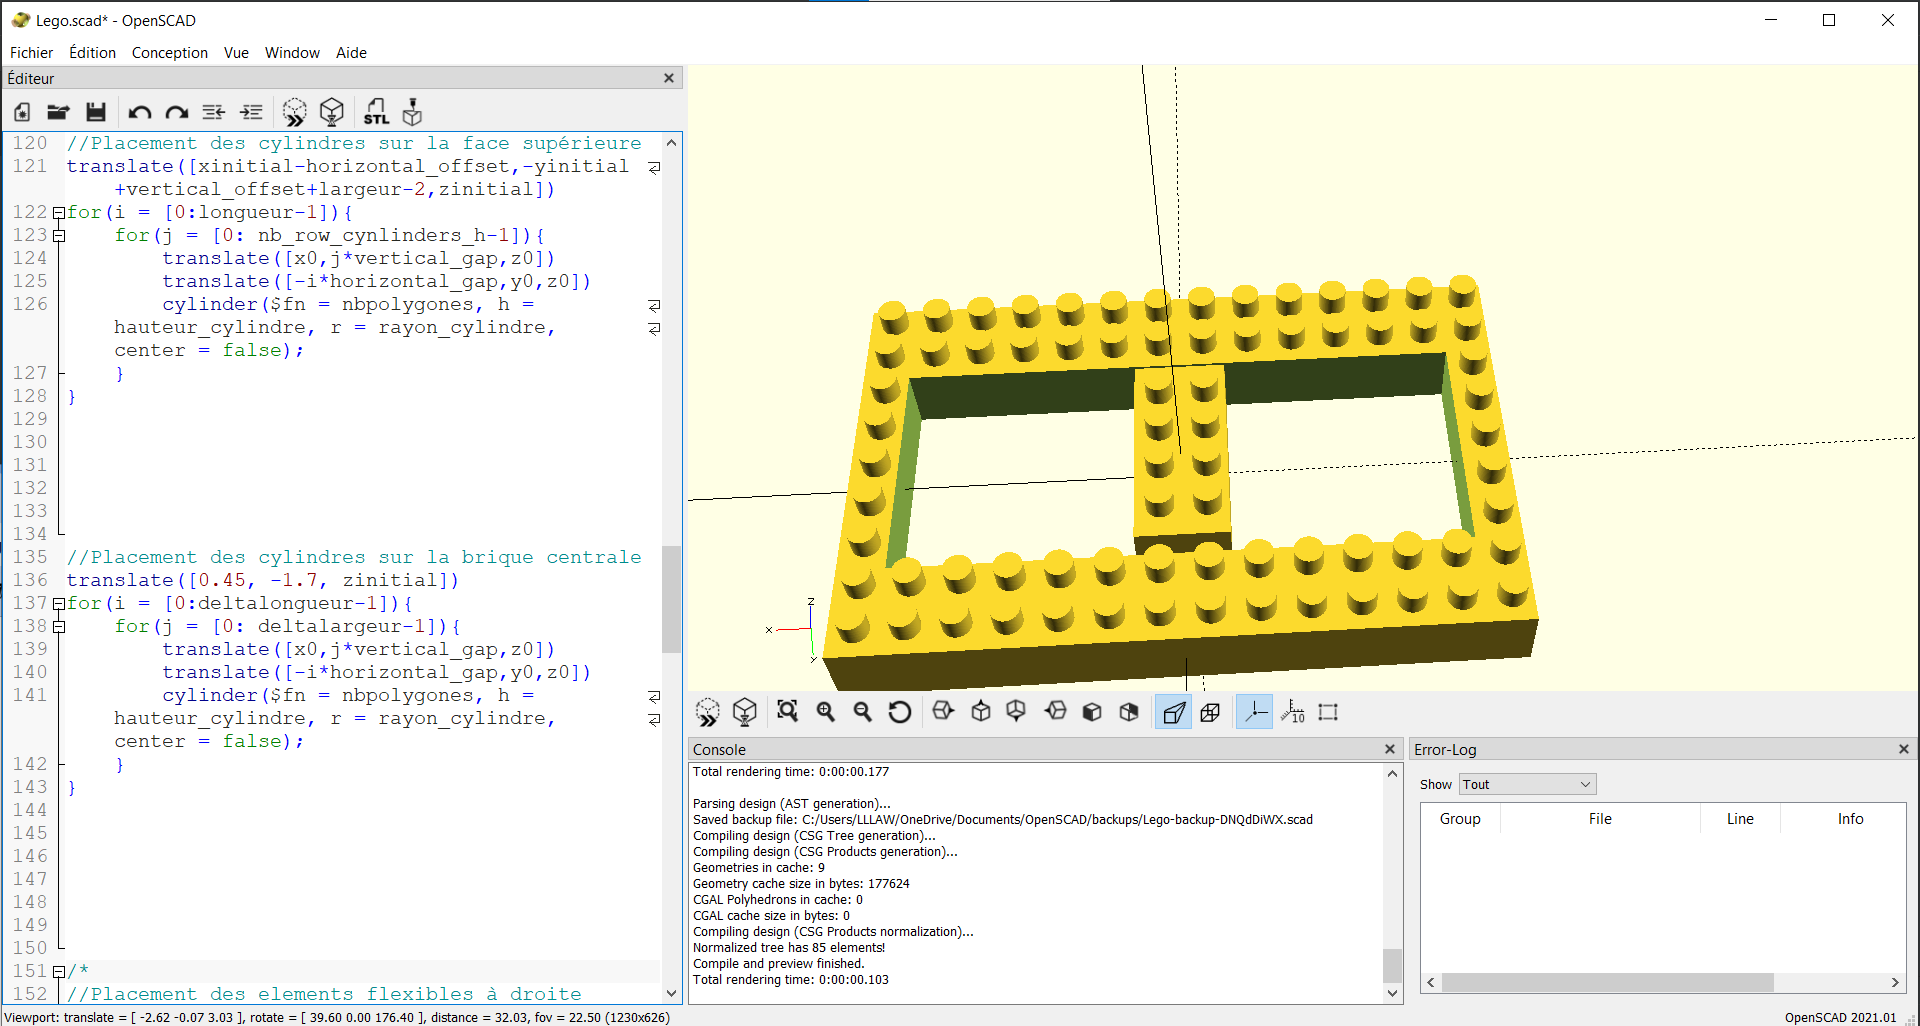Undo the last edit in editor toolbar
Screen dimensions: 1920x1026
coord(140,112)
